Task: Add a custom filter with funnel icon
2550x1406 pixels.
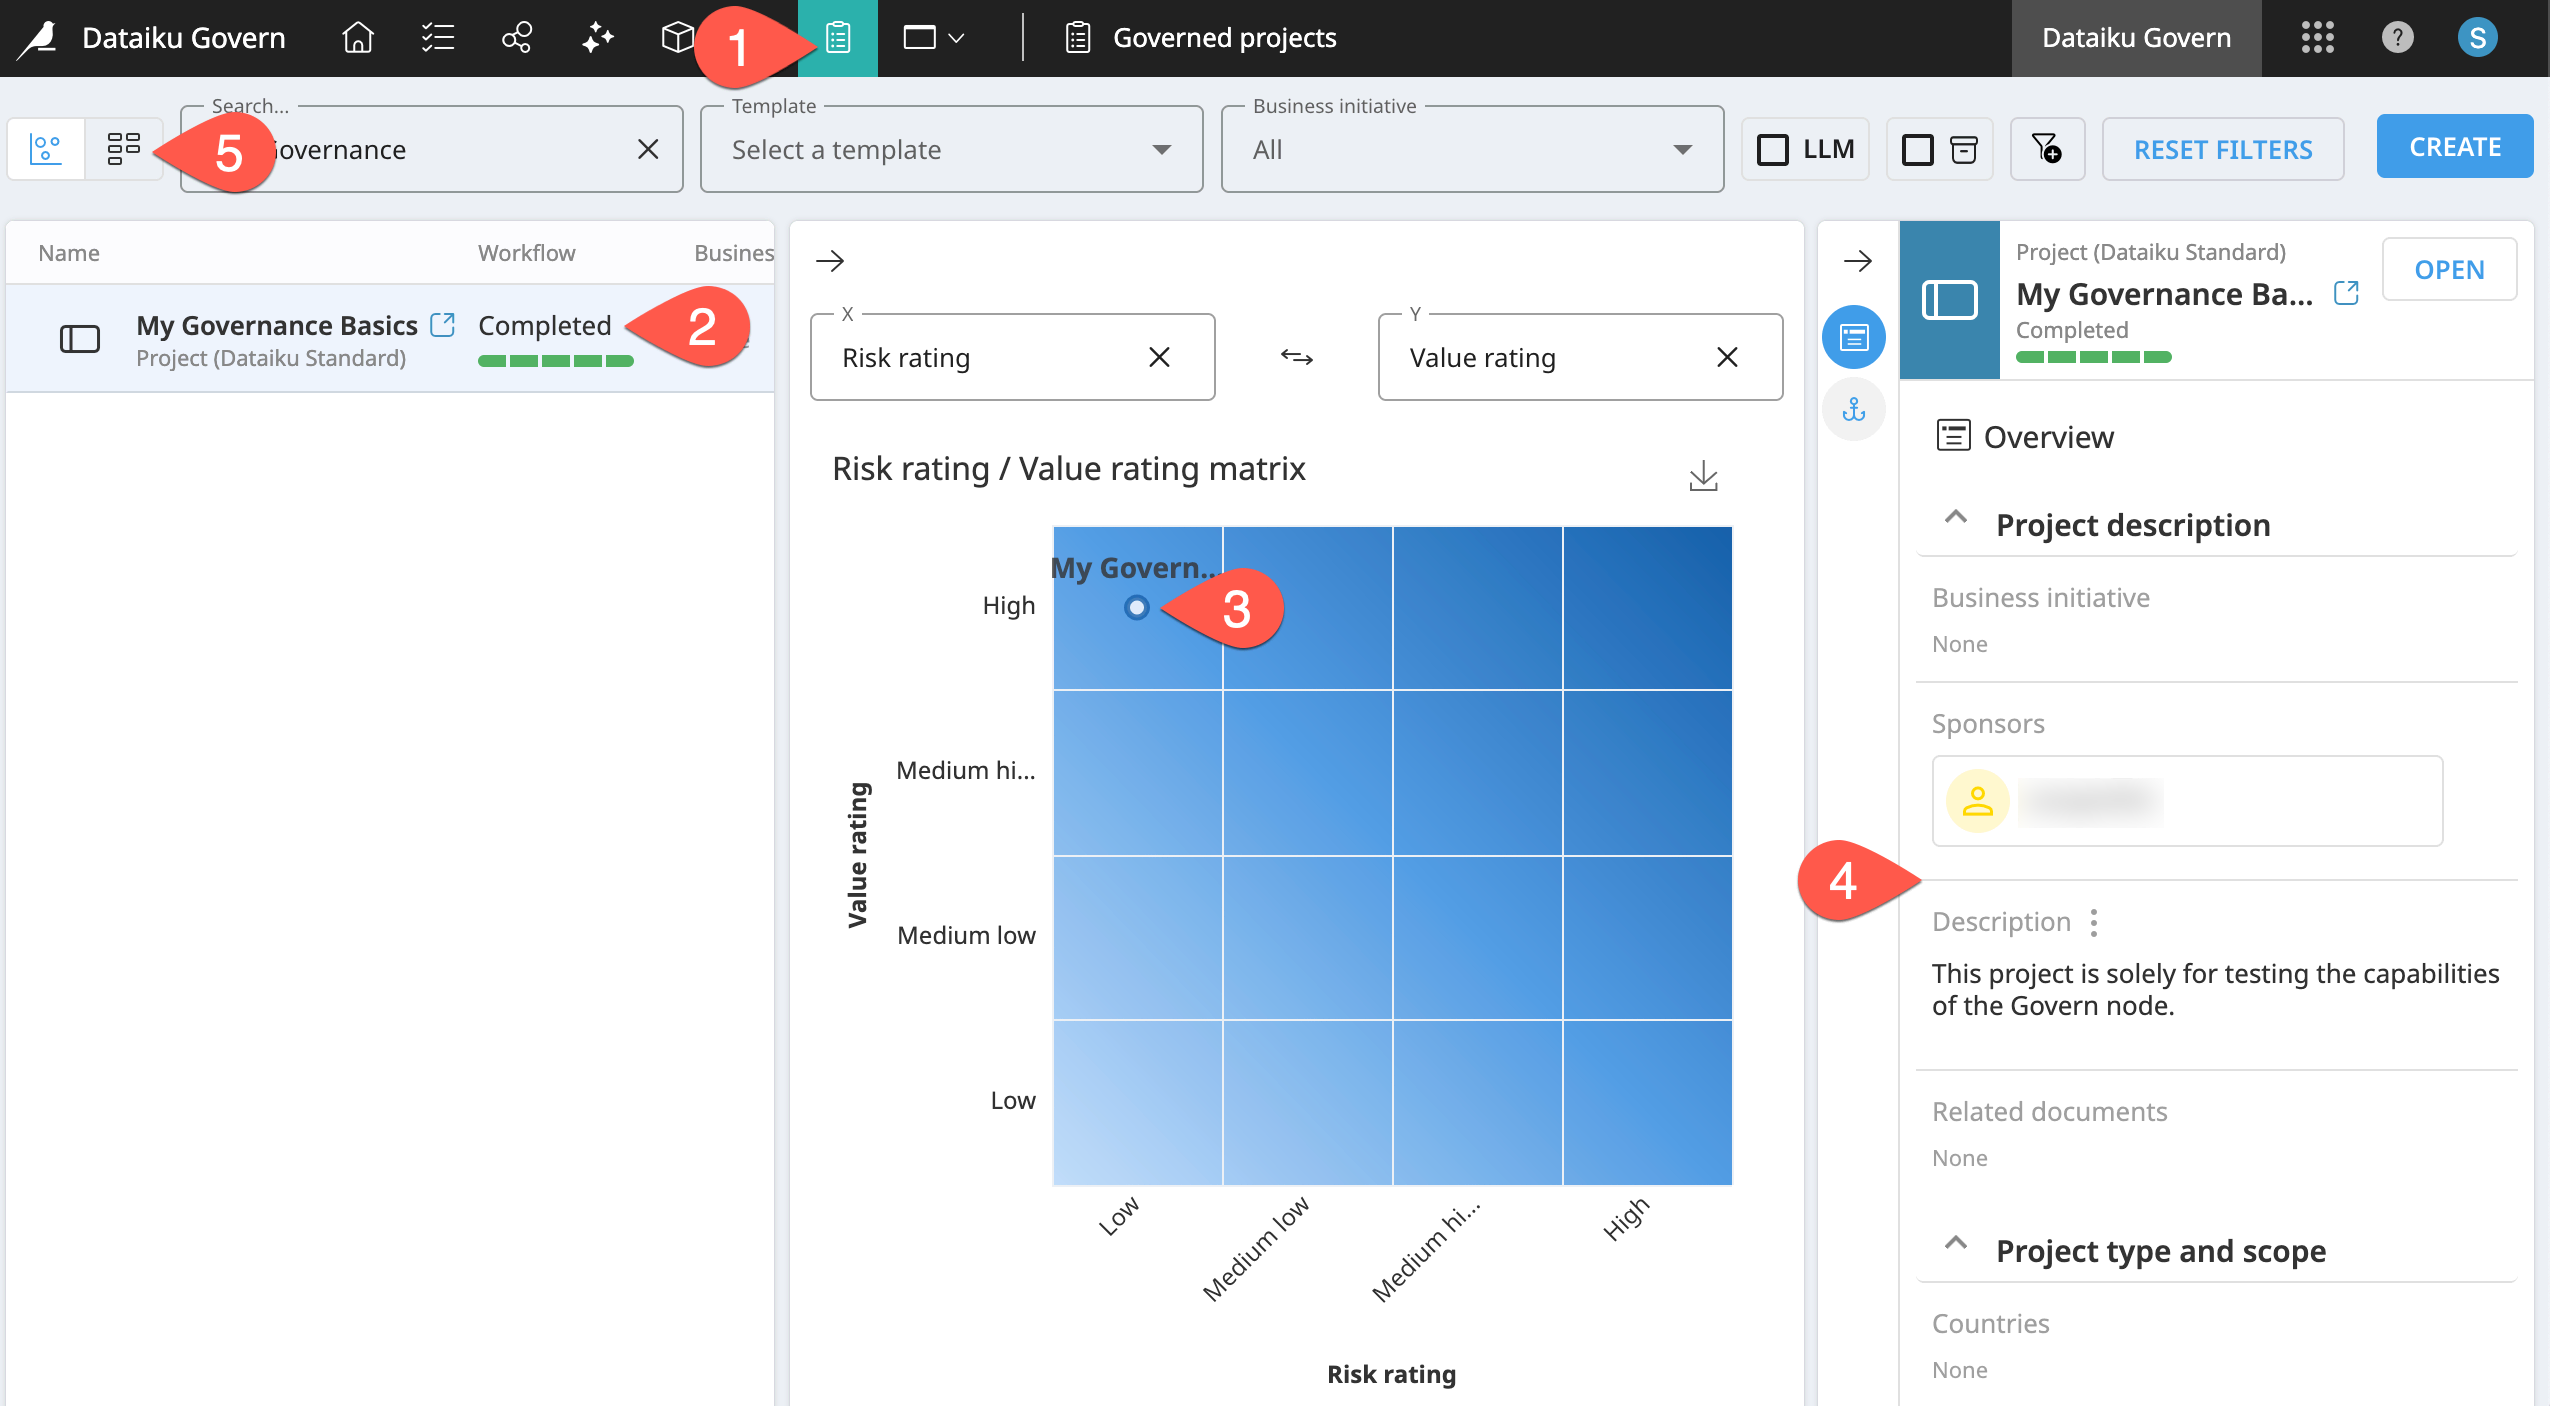Action: coord(2047,149)
